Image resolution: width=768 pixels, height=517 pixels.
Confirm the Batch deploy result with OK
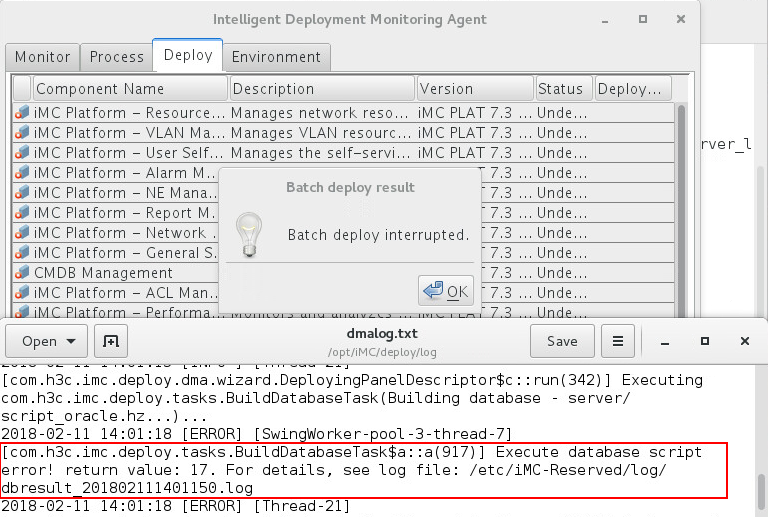click(446, 291)
